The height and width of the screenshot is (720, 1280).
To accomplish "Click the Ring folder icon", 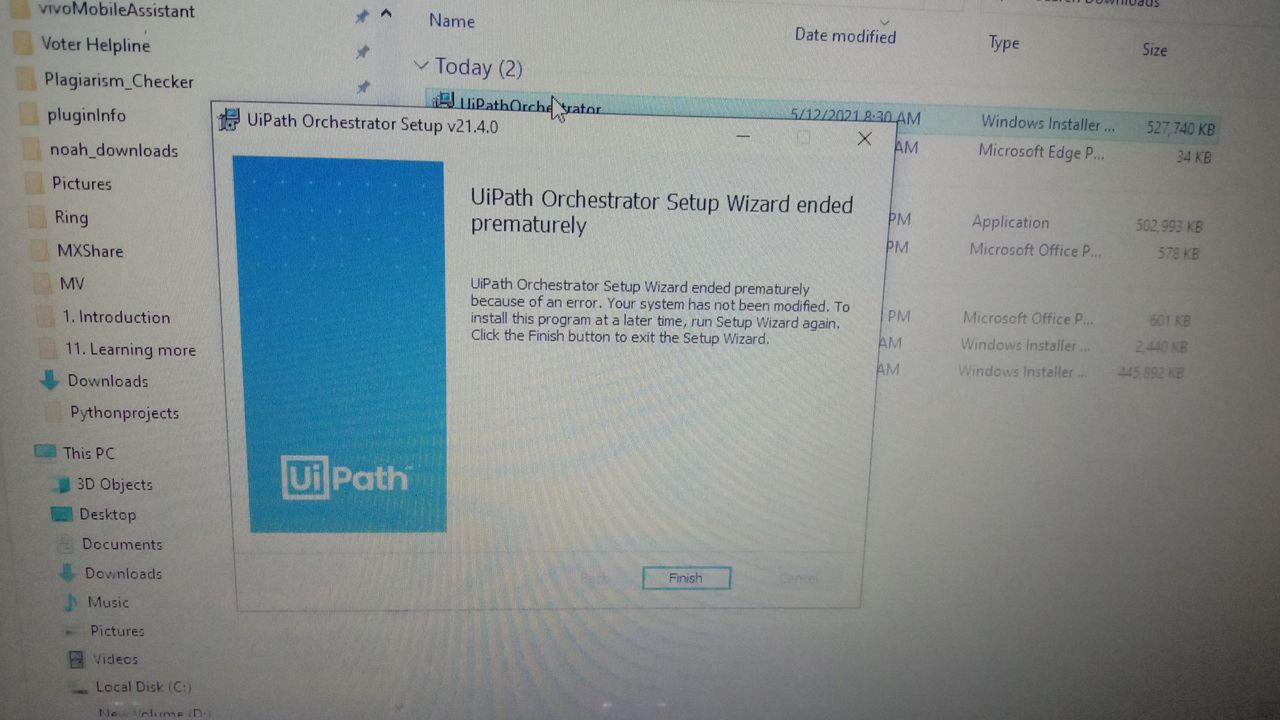I will (37, 216).
